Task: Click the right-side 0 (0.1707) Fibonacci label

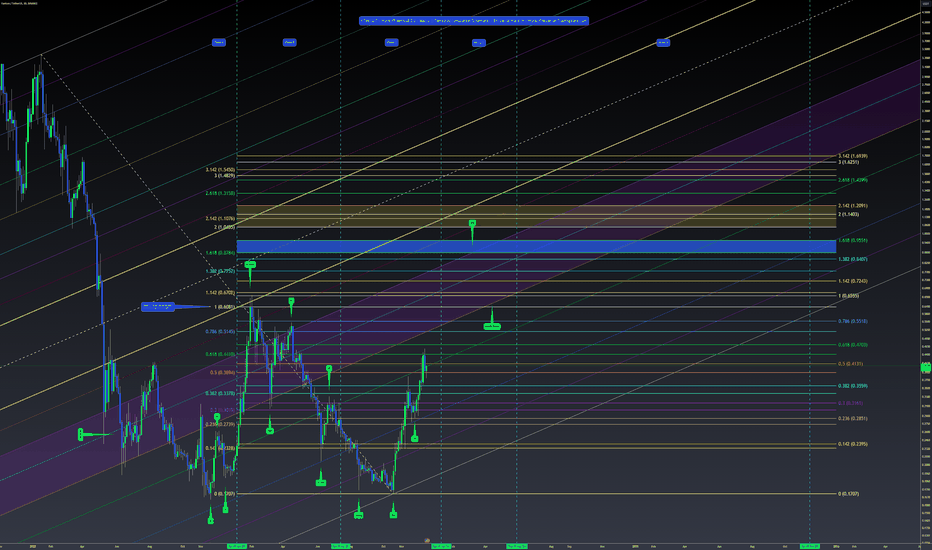Action: 848,494
